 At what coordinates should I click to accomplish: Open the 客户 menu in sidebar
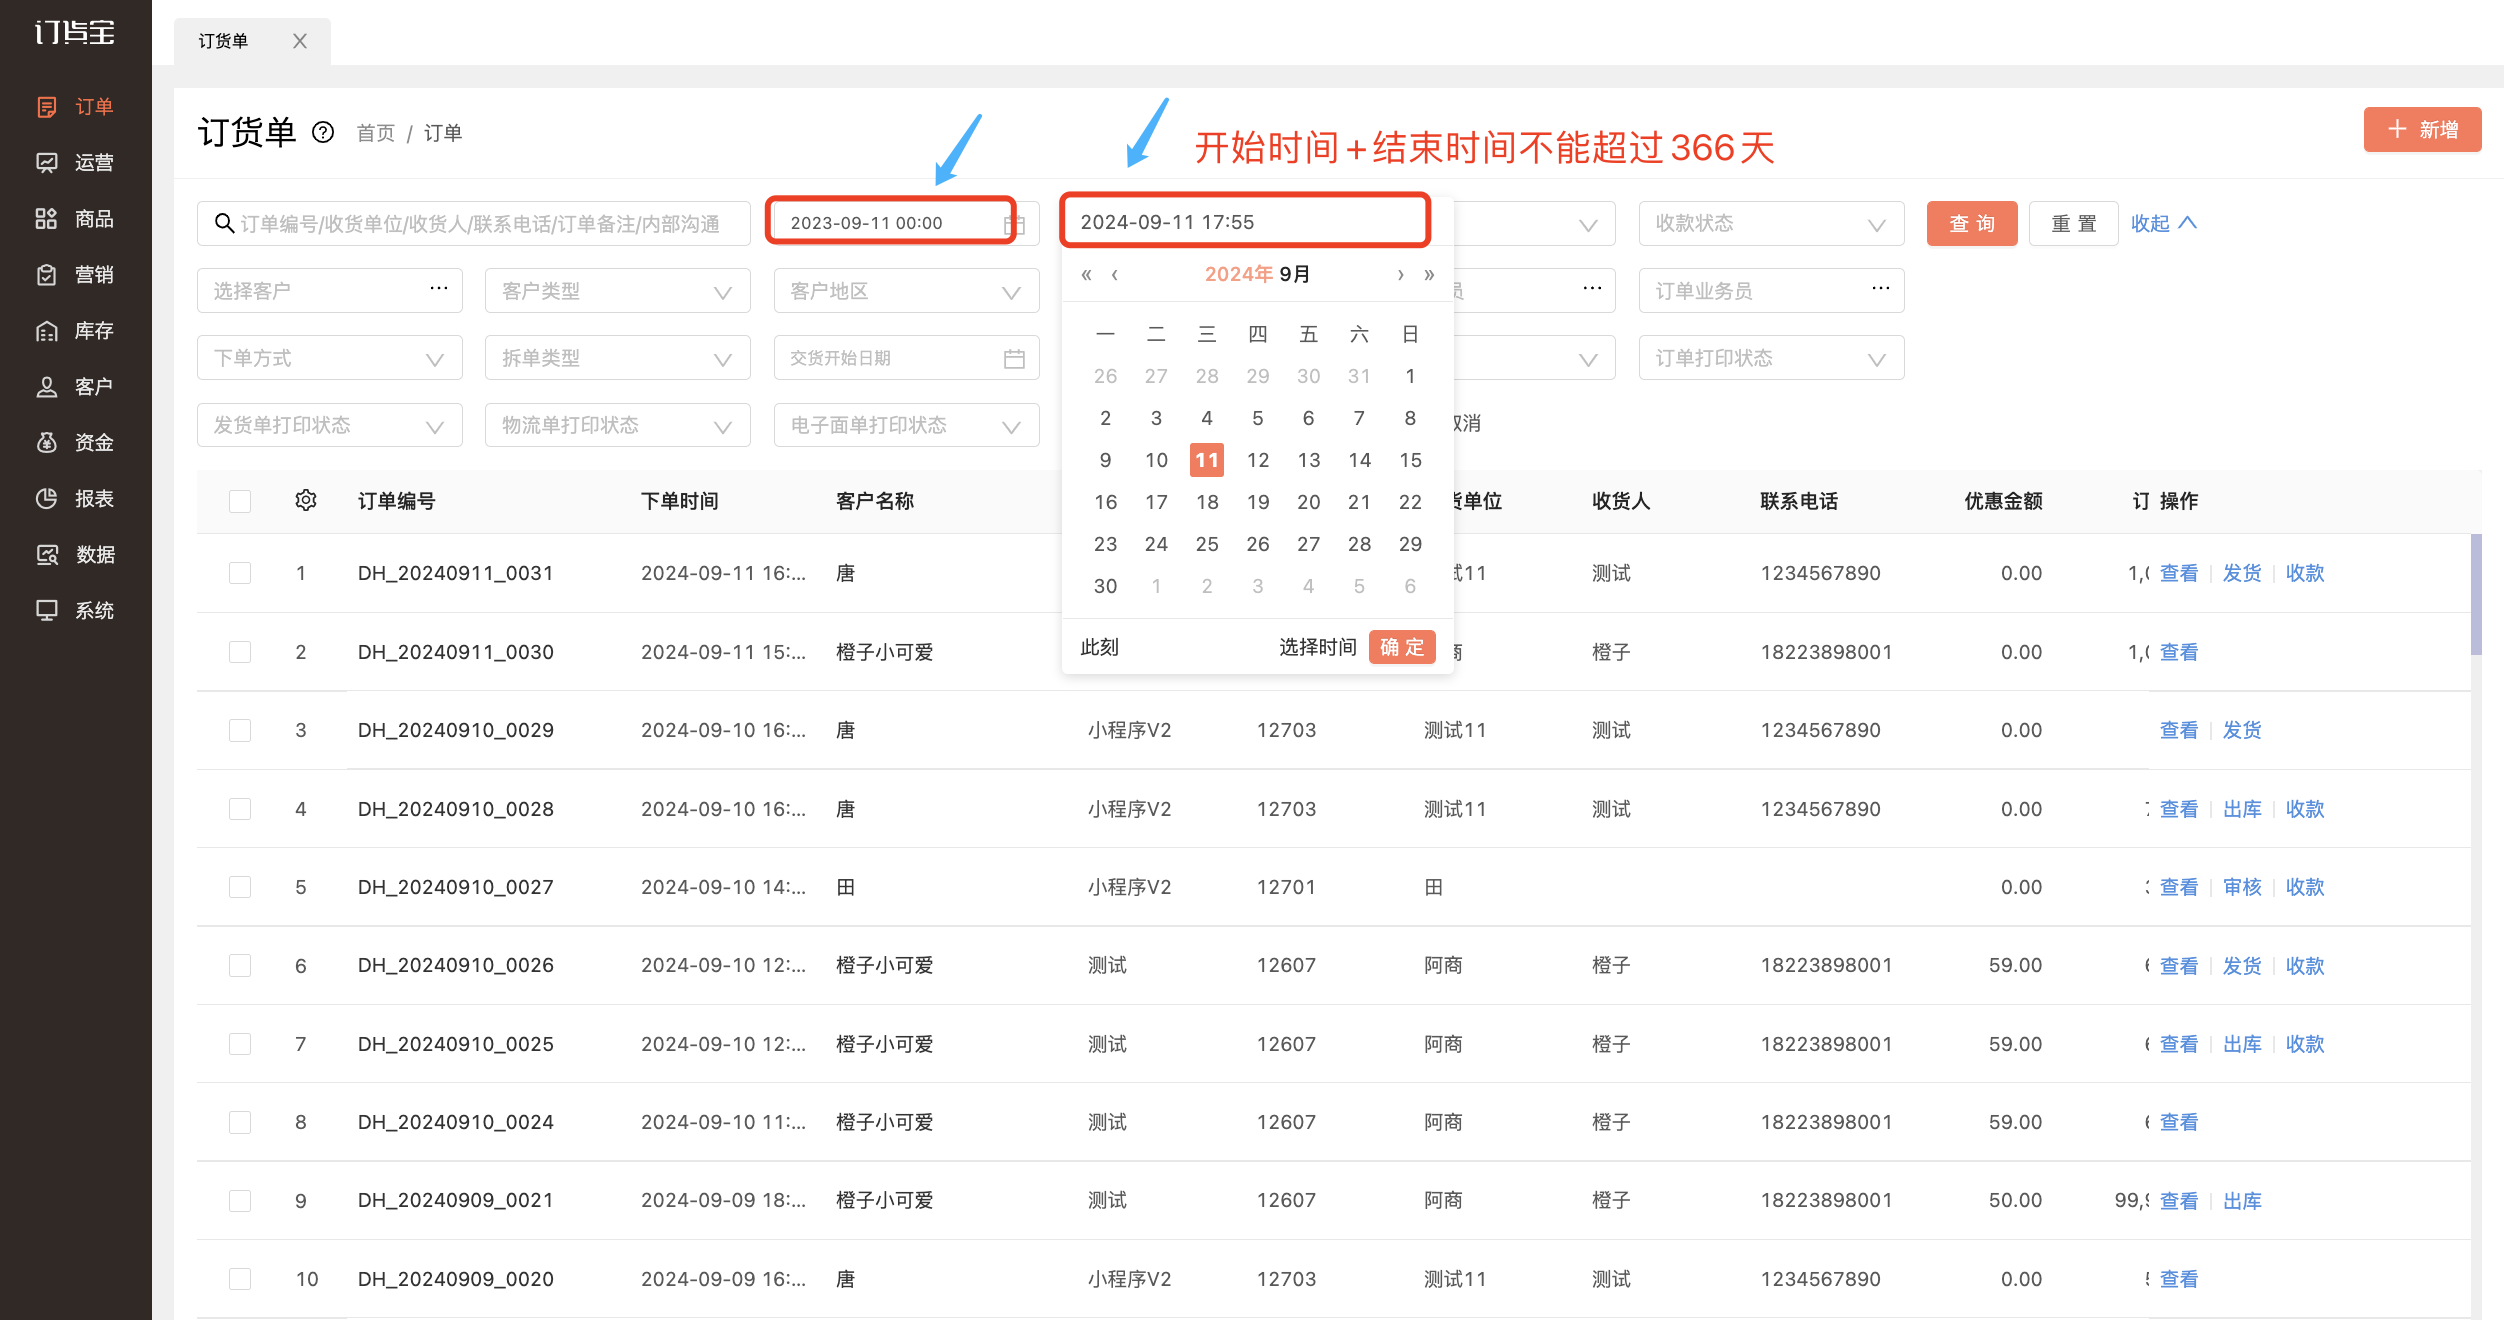[x=76, y=387]
